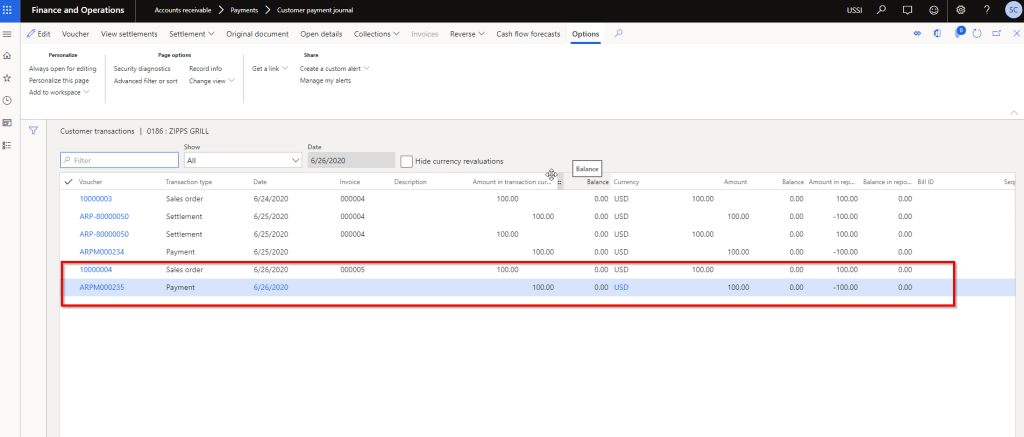1024x437 pixels.
Task: Open the Settings gear icon
Action: (961, 10)
